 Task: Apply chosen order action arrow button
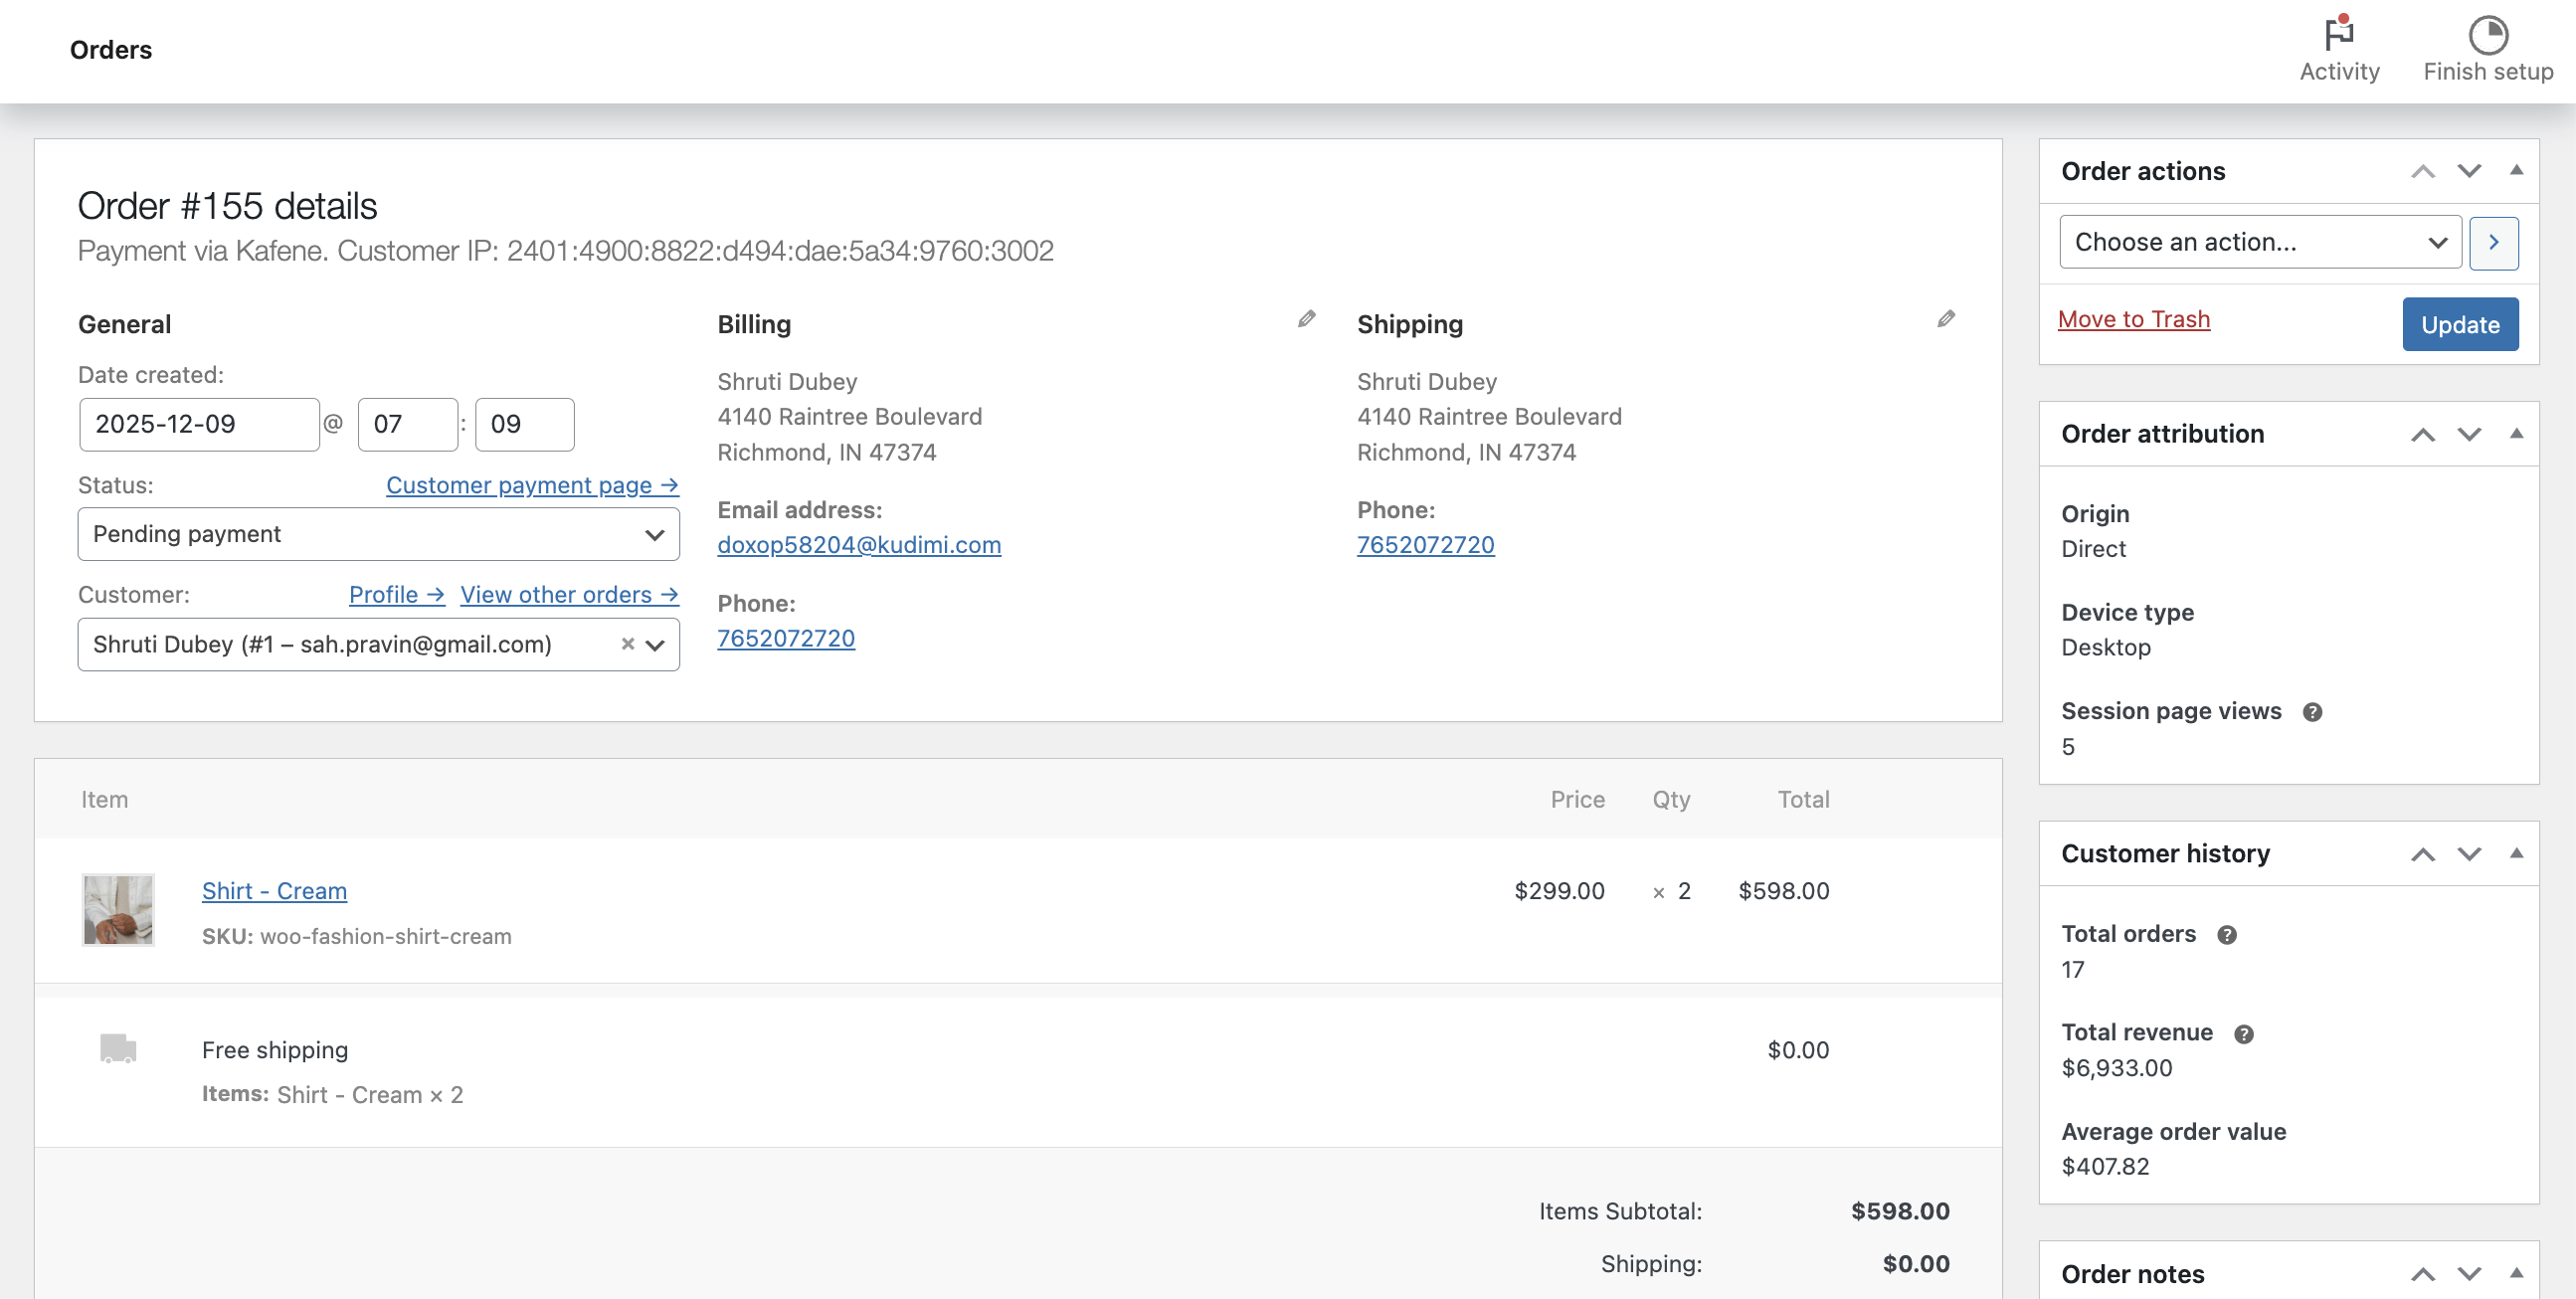(2494, 242)
